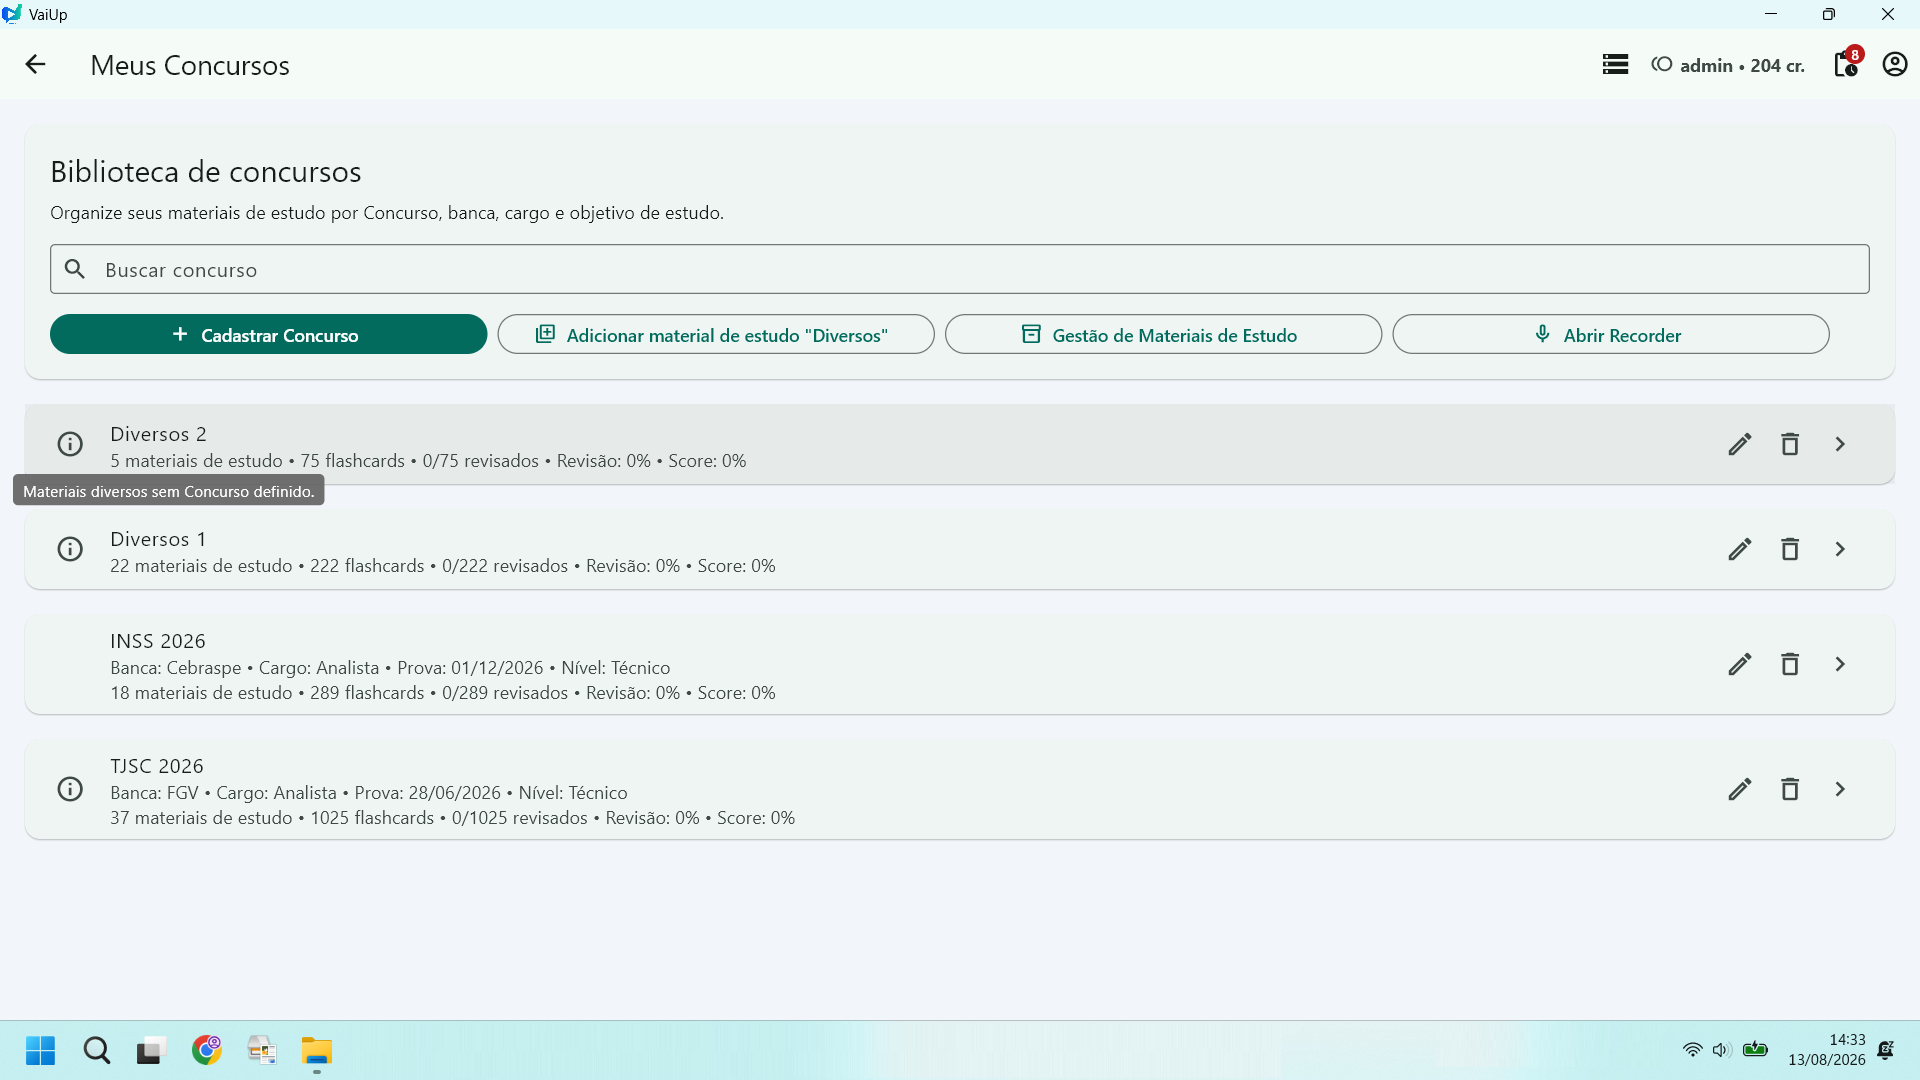The image size is (1920, 1080).
Task: Edit Diversos 2 with pencil icon
Action: click(1740, 444)
